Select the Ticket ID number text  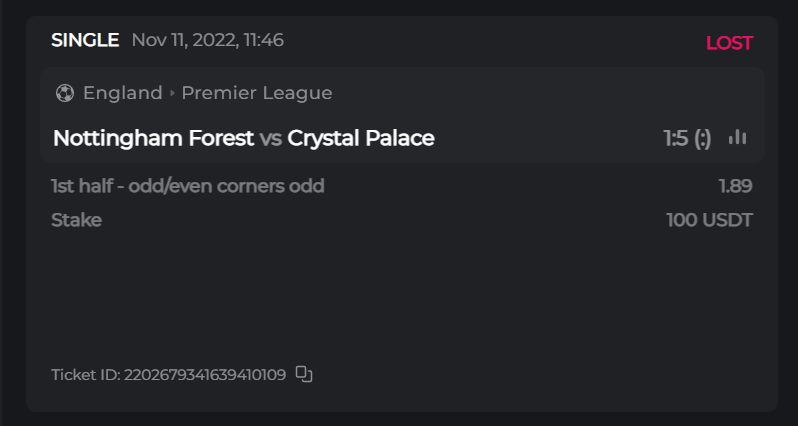[204, 375]
